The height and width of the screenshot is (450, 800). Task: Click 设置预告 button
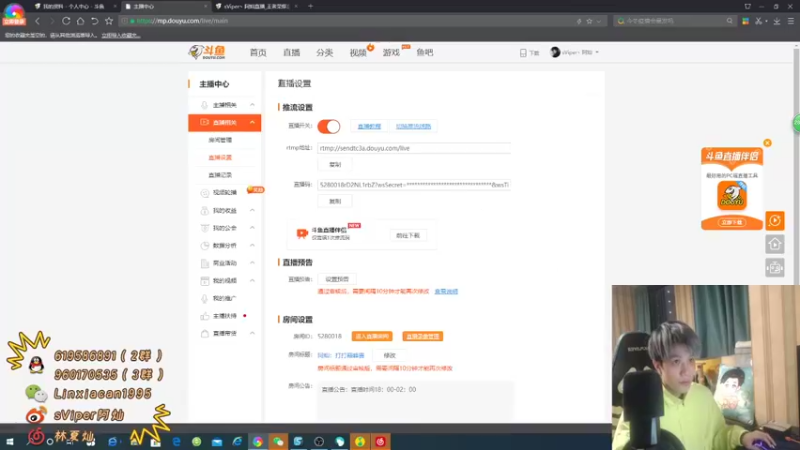(337, 279)
